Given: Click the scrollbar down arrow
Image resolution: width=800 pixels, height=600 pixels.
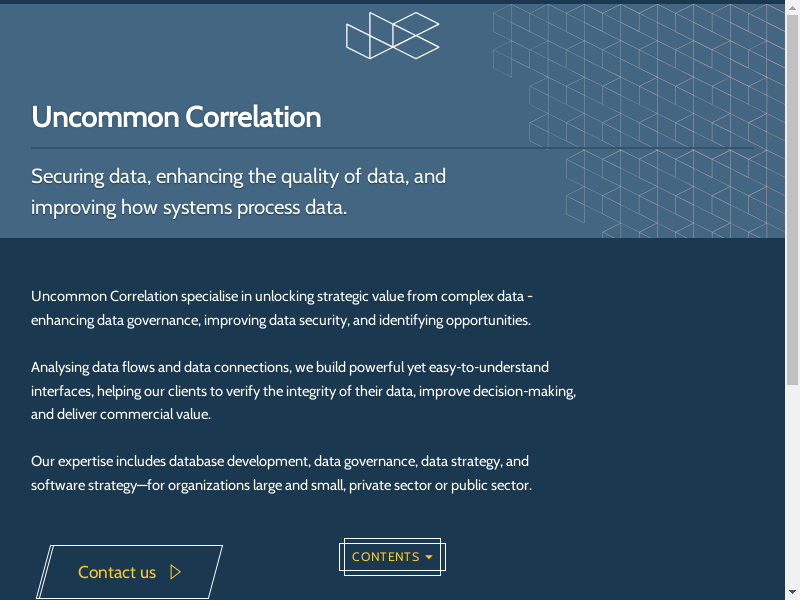Looking at the screenshot, I should 793,592.
